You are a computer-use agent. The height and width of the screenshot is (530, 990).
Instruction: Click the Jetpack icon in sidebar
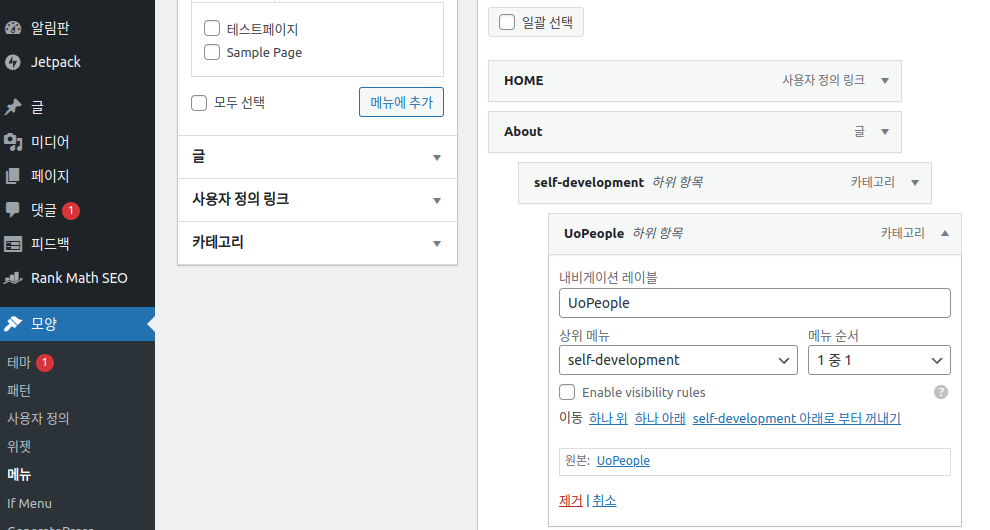click(13, 62)
